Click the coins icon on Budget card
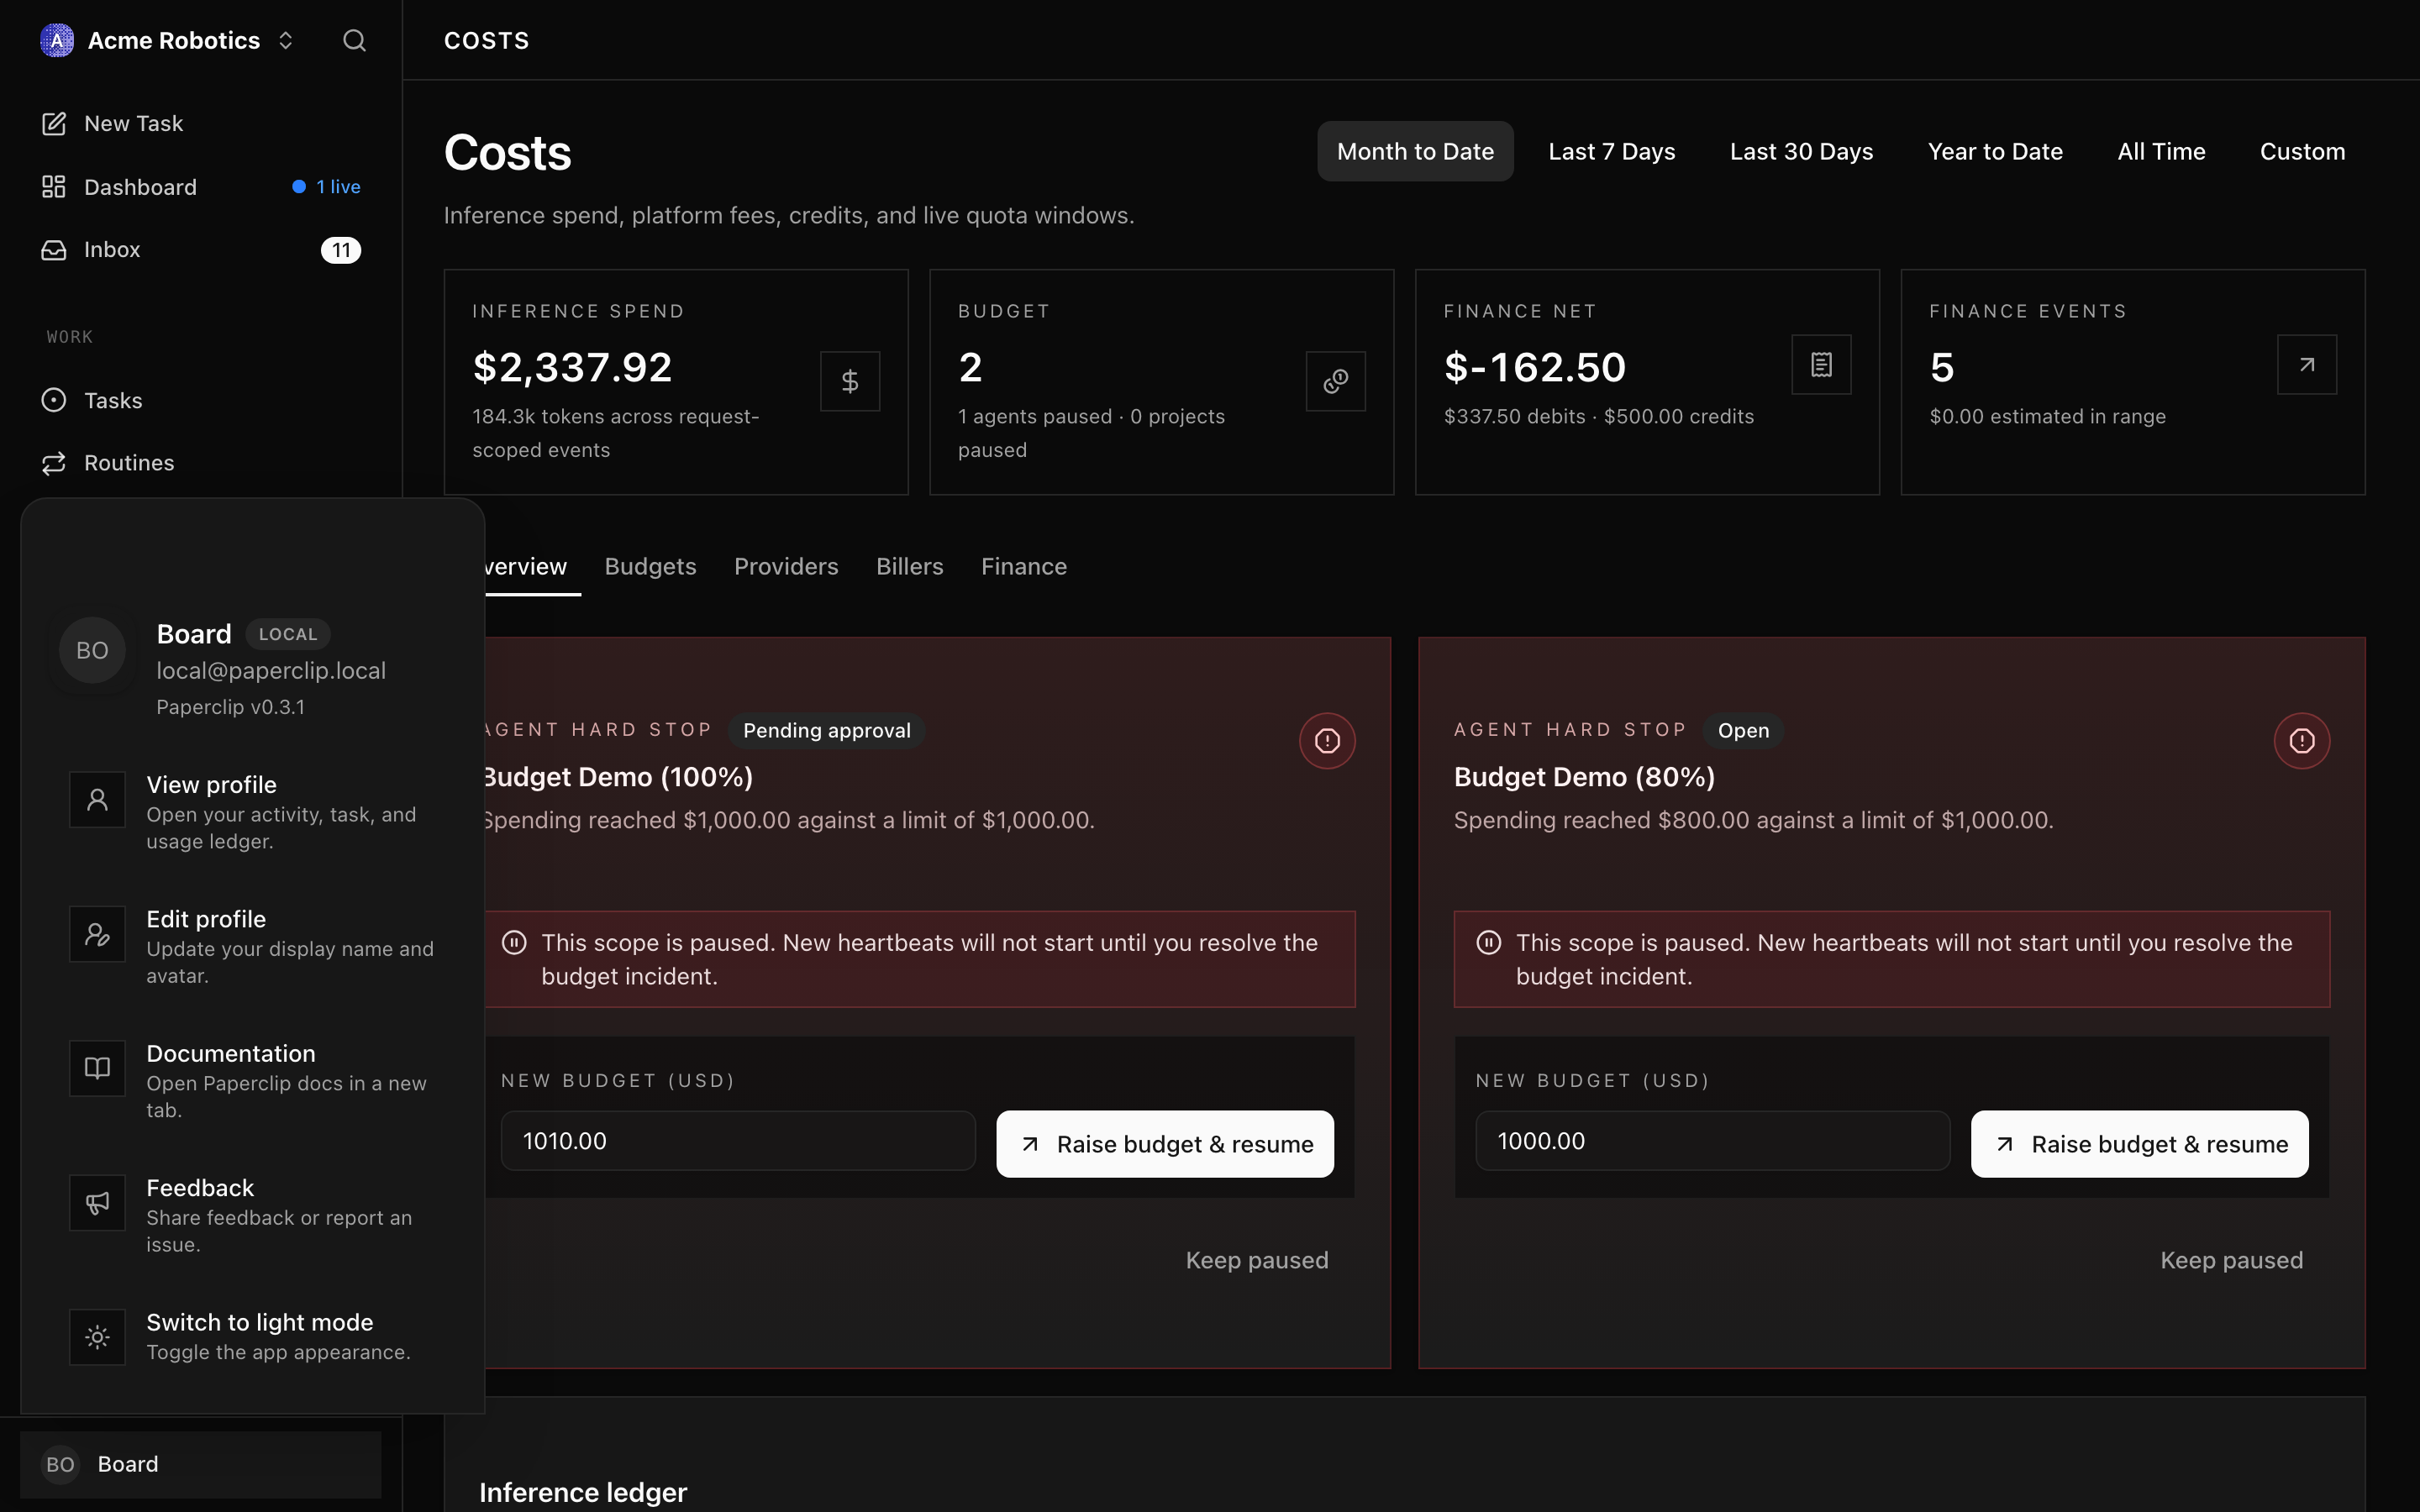Image resolution: width=2420 pixels, height=1512 pixels. (x=1336, y=381)
